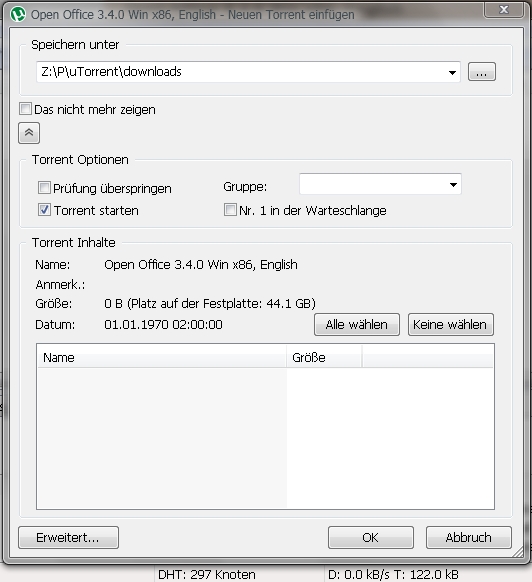
Task: Click torrent name 'Open Office 3.4.0 Win x86, English'
Action: coord(201,265)
